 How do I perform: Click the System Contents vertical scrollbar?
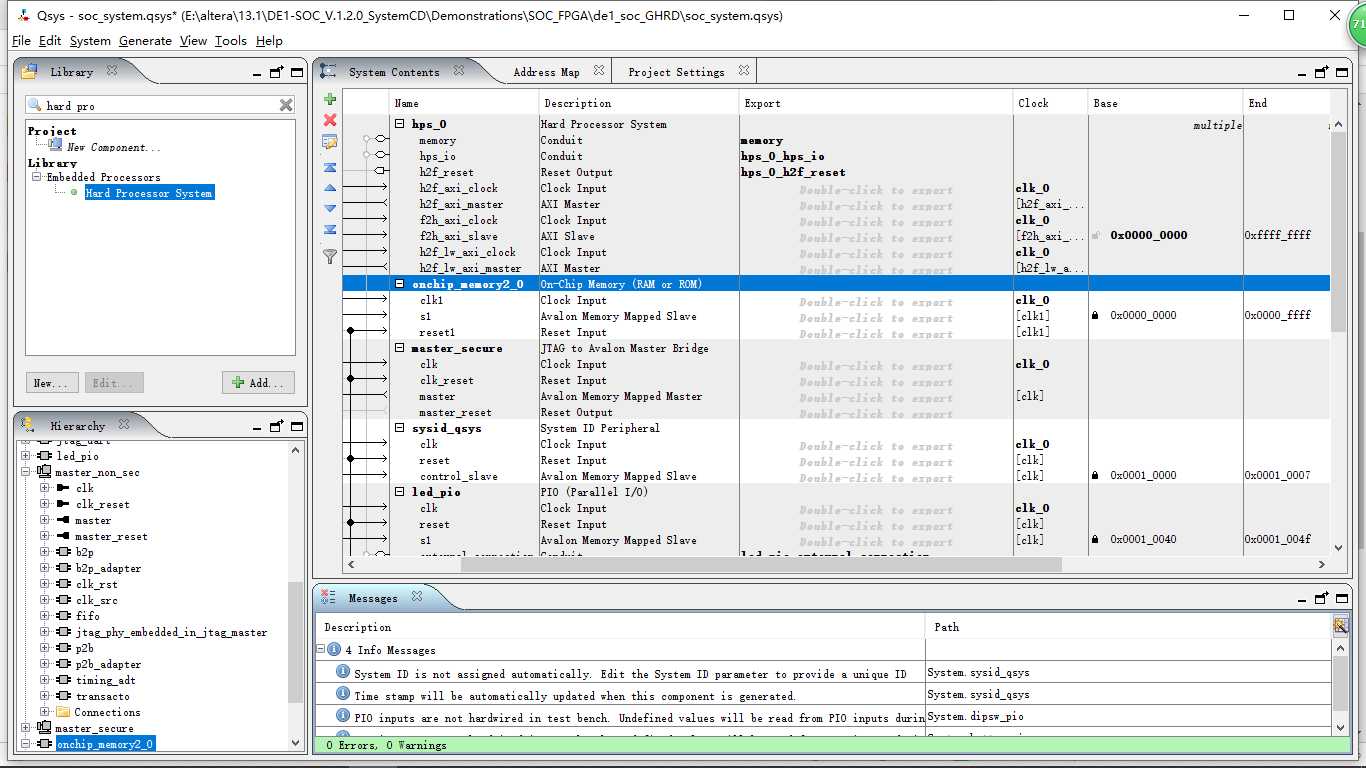[1340, 230]
